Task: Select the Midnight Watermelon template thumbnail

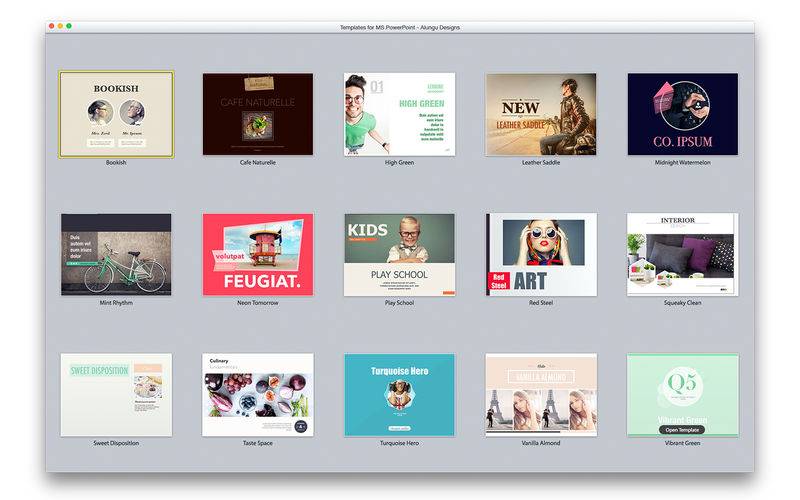Action: coord(683,114)
